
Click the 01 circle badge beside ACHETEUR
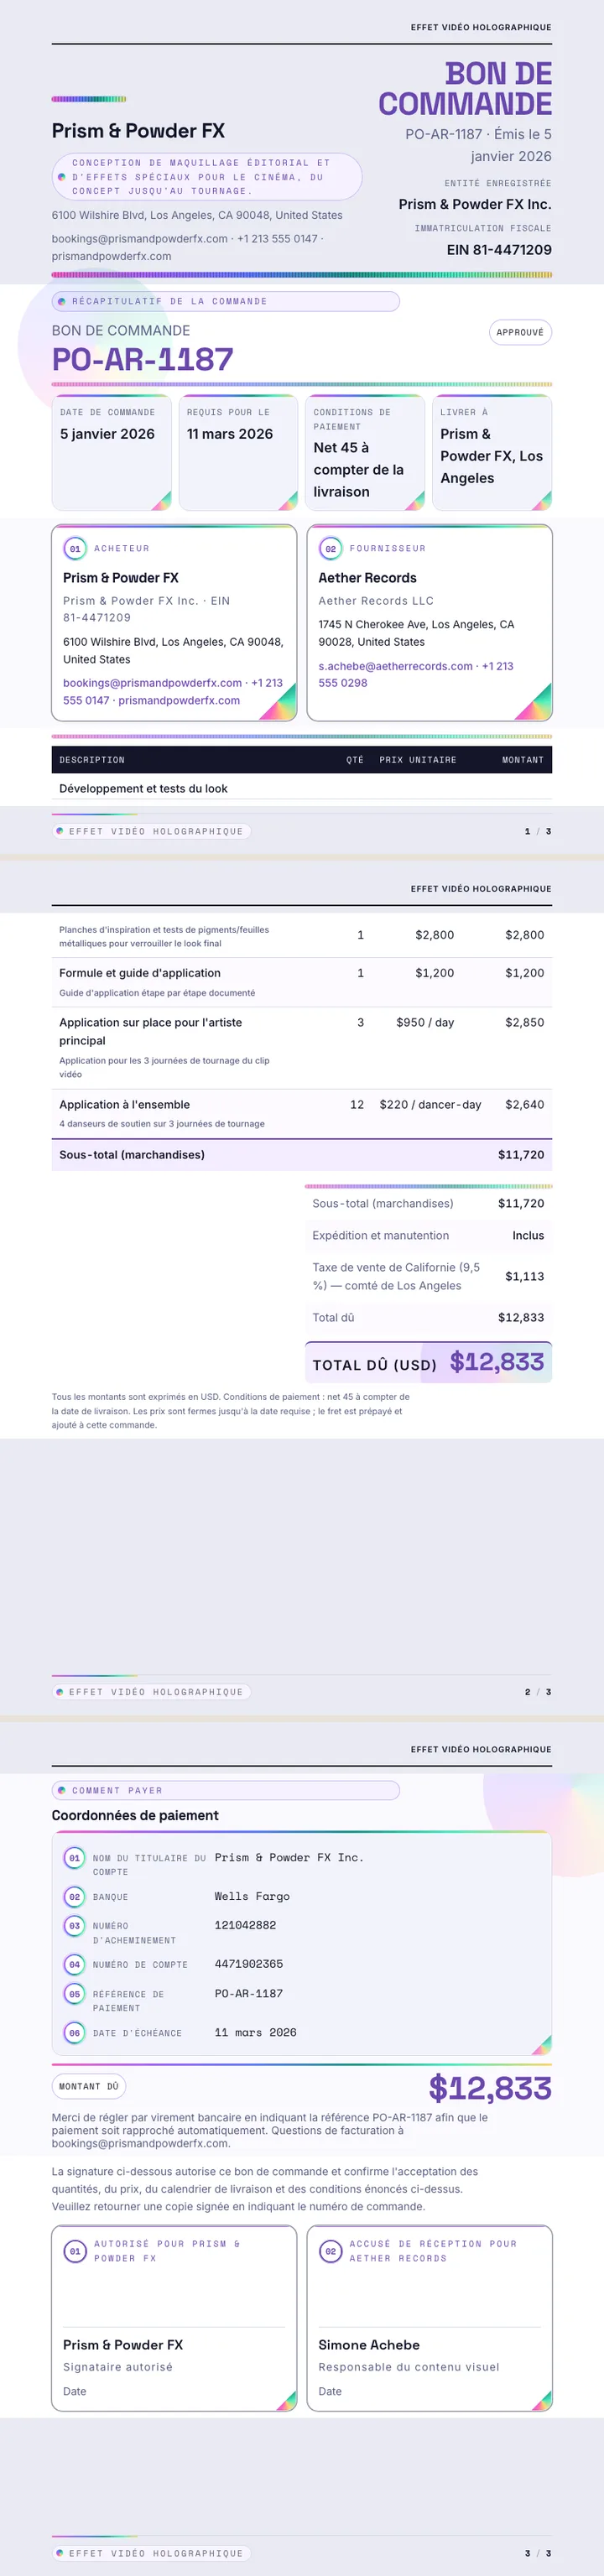75,549
